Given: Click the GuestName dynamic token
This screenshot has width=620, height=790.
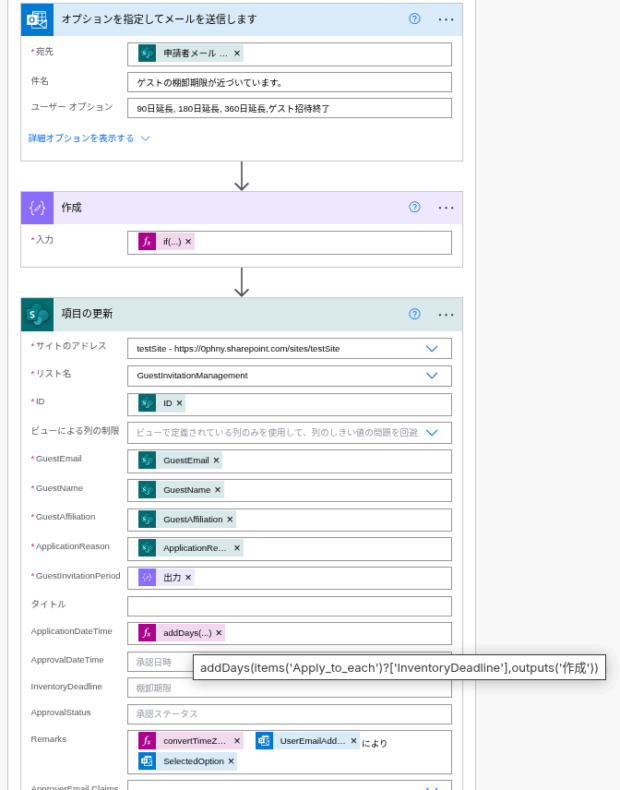Looking at the screenshot, I should pos(181,490).
